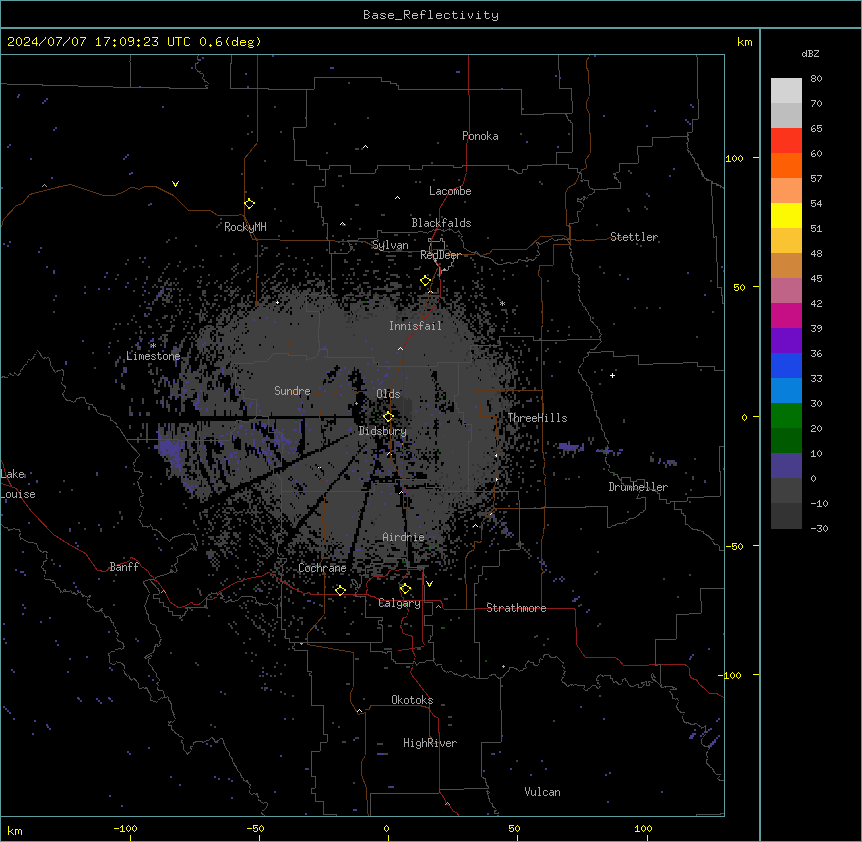Click the Airdrie city label
The image size is (862, 842).
pyautogui.click(x=404, y=537)
